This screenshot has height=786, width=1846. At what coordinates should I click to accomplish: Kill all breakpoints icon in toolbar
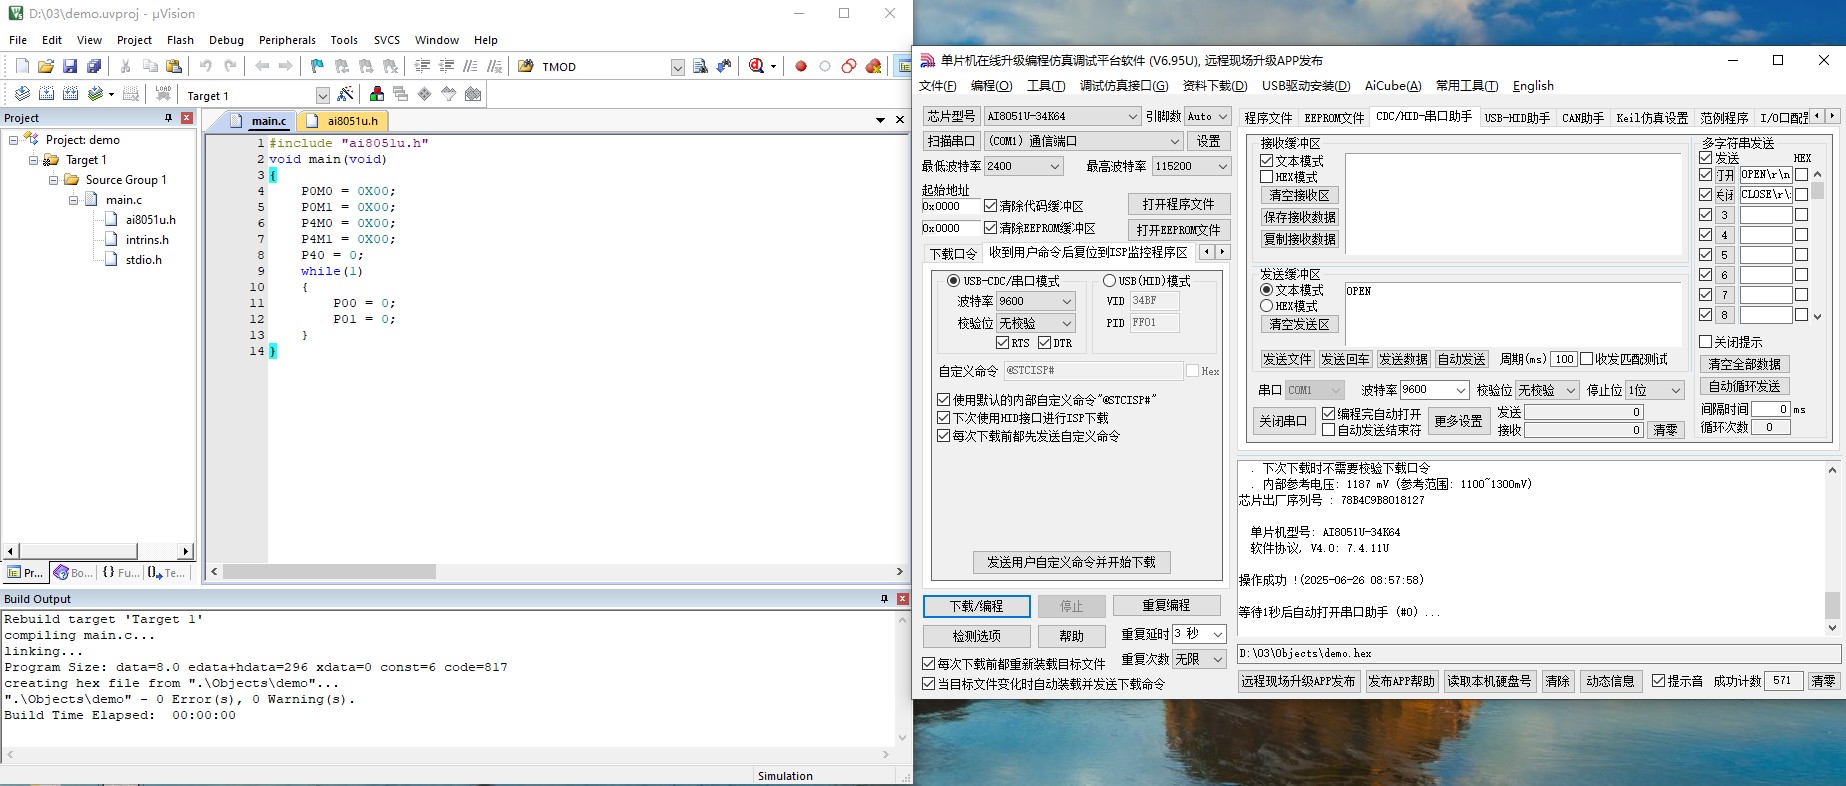coord(873,66)
